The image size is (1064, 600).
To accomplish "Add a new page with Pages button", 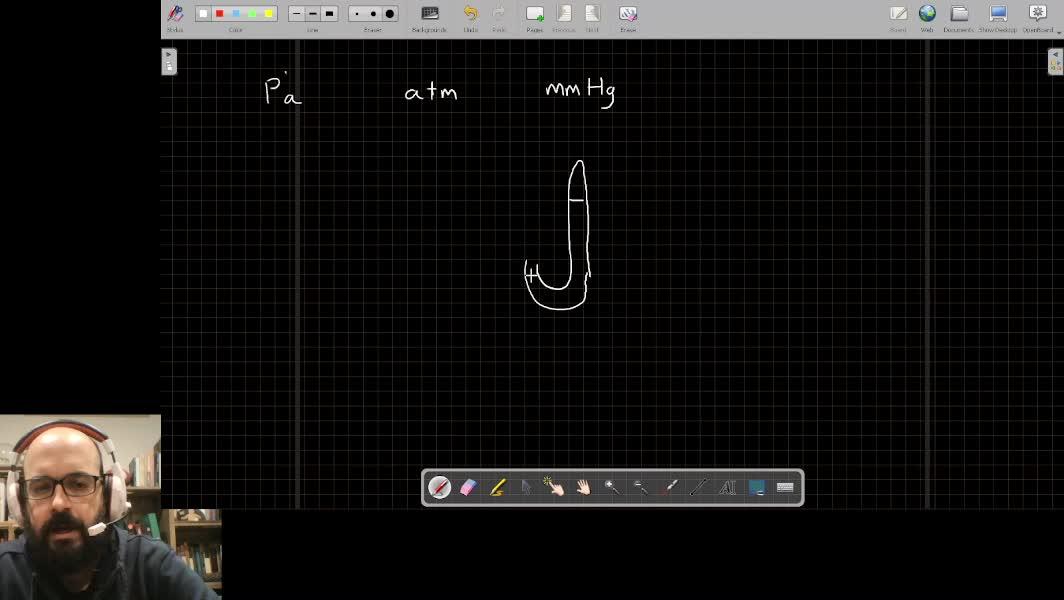I will coord(535,15).
